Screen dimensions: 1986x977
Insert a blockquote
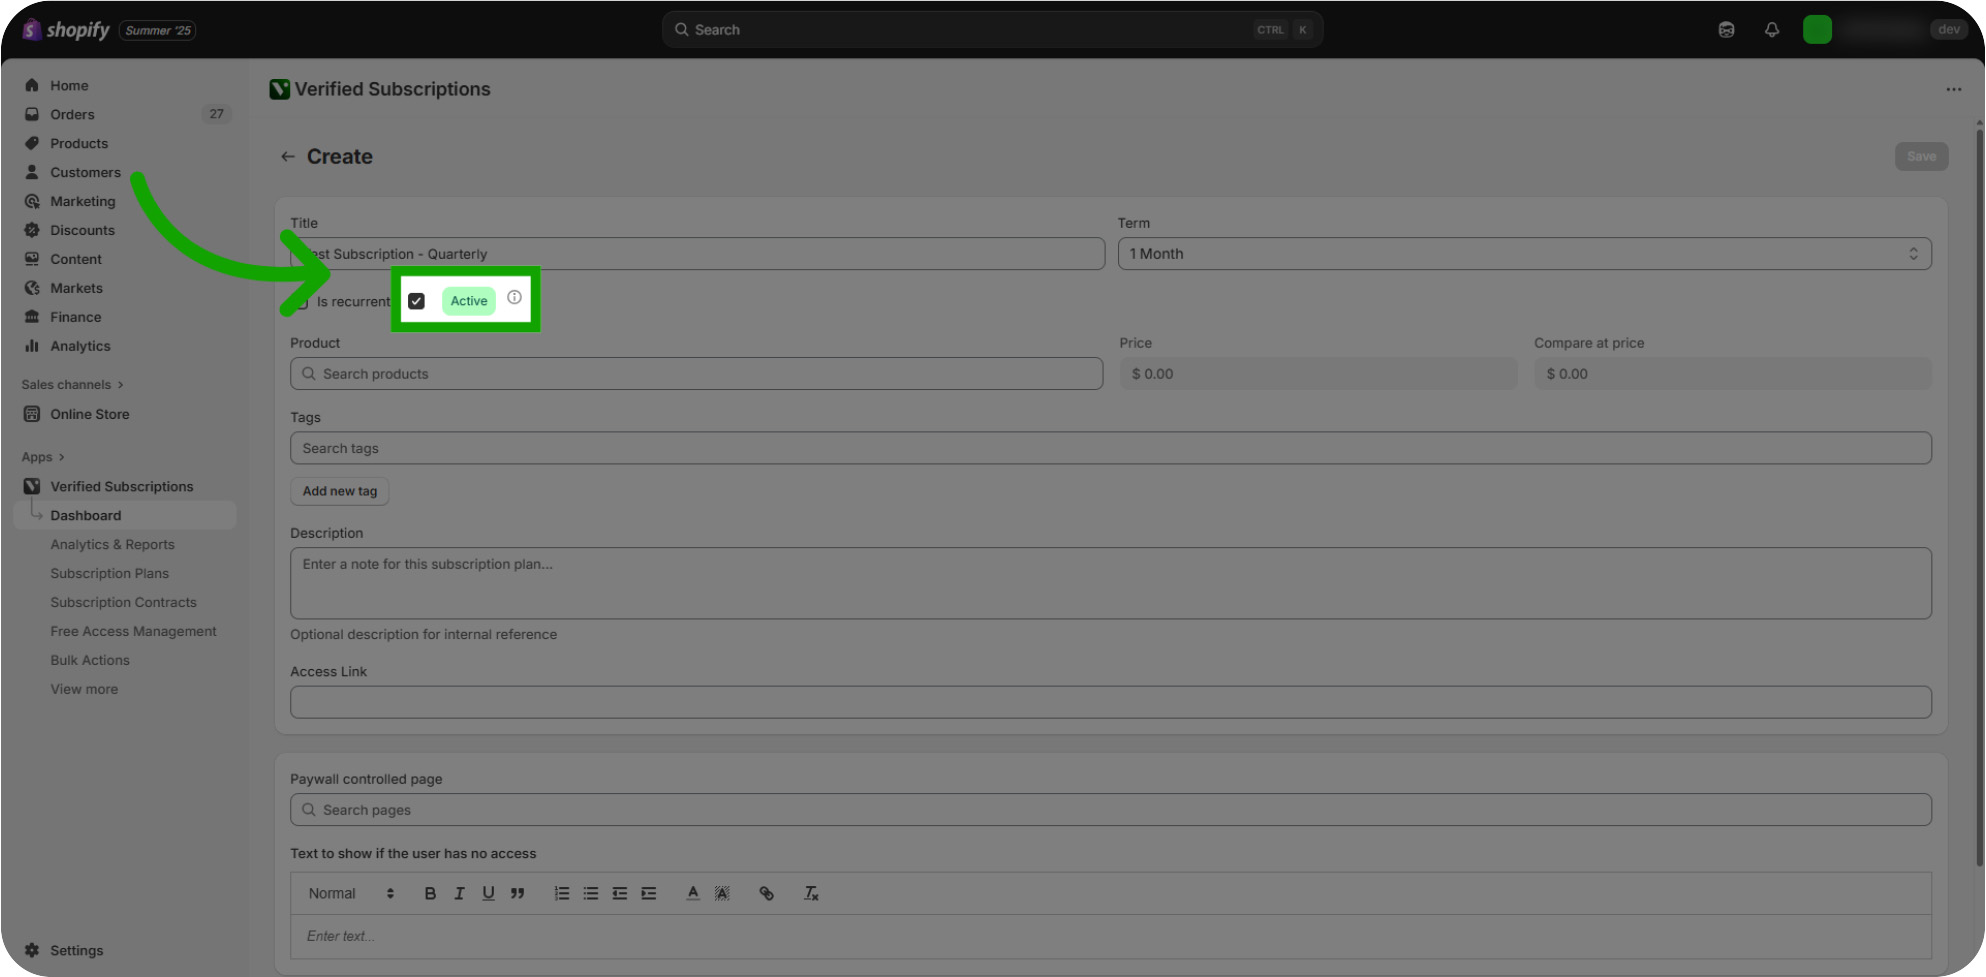click(x=517, y=894)
